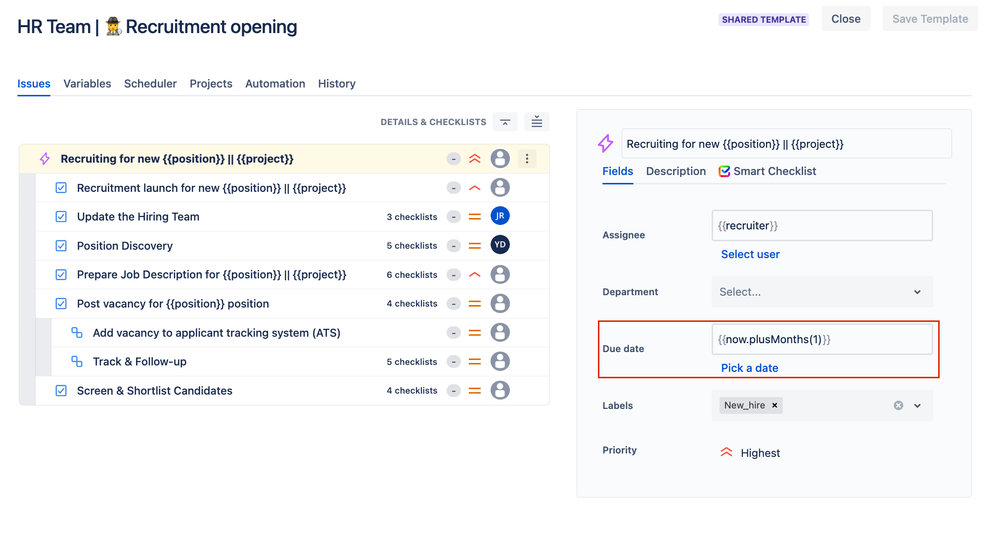Viewport: 999px width, 534px height.
Task: Click the highest priority icon on Recruiting row
Action: coord(475,159)
